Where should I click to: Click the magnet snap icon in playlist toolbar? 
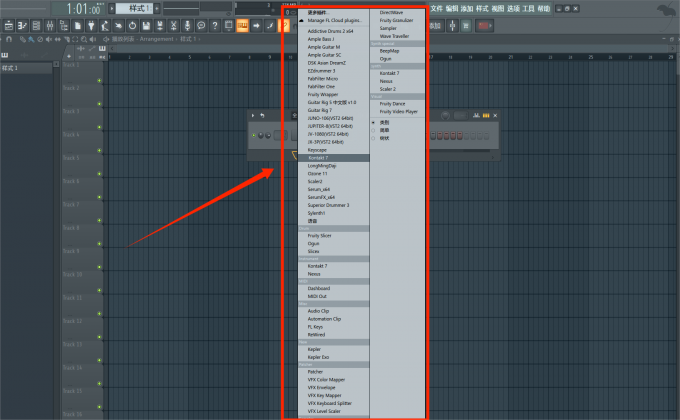9,39
